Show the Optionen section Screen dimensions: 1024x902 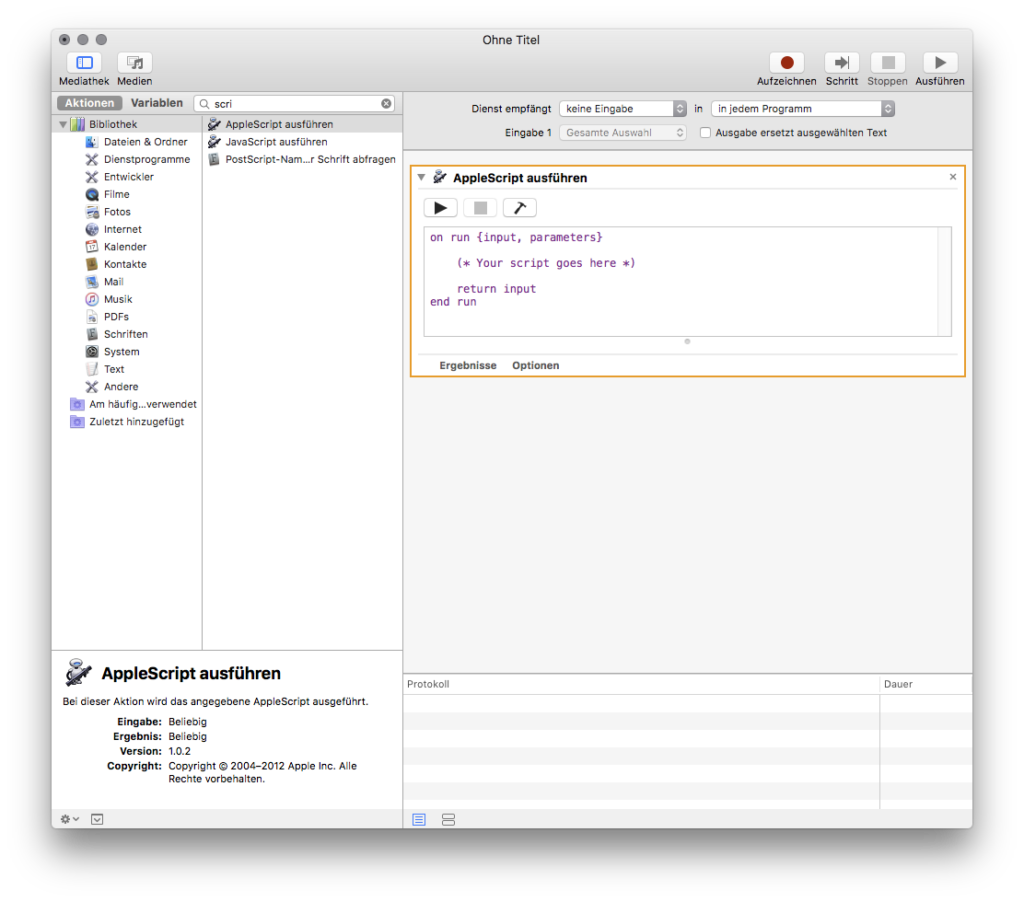coord(536,366)
